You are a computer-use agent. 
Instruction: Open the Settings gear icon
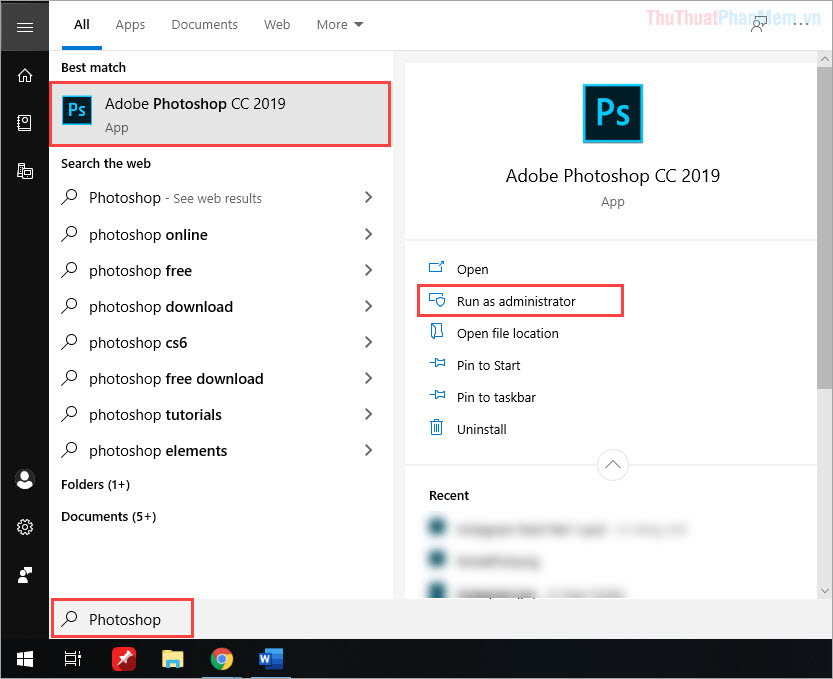(x=25, y=527)
